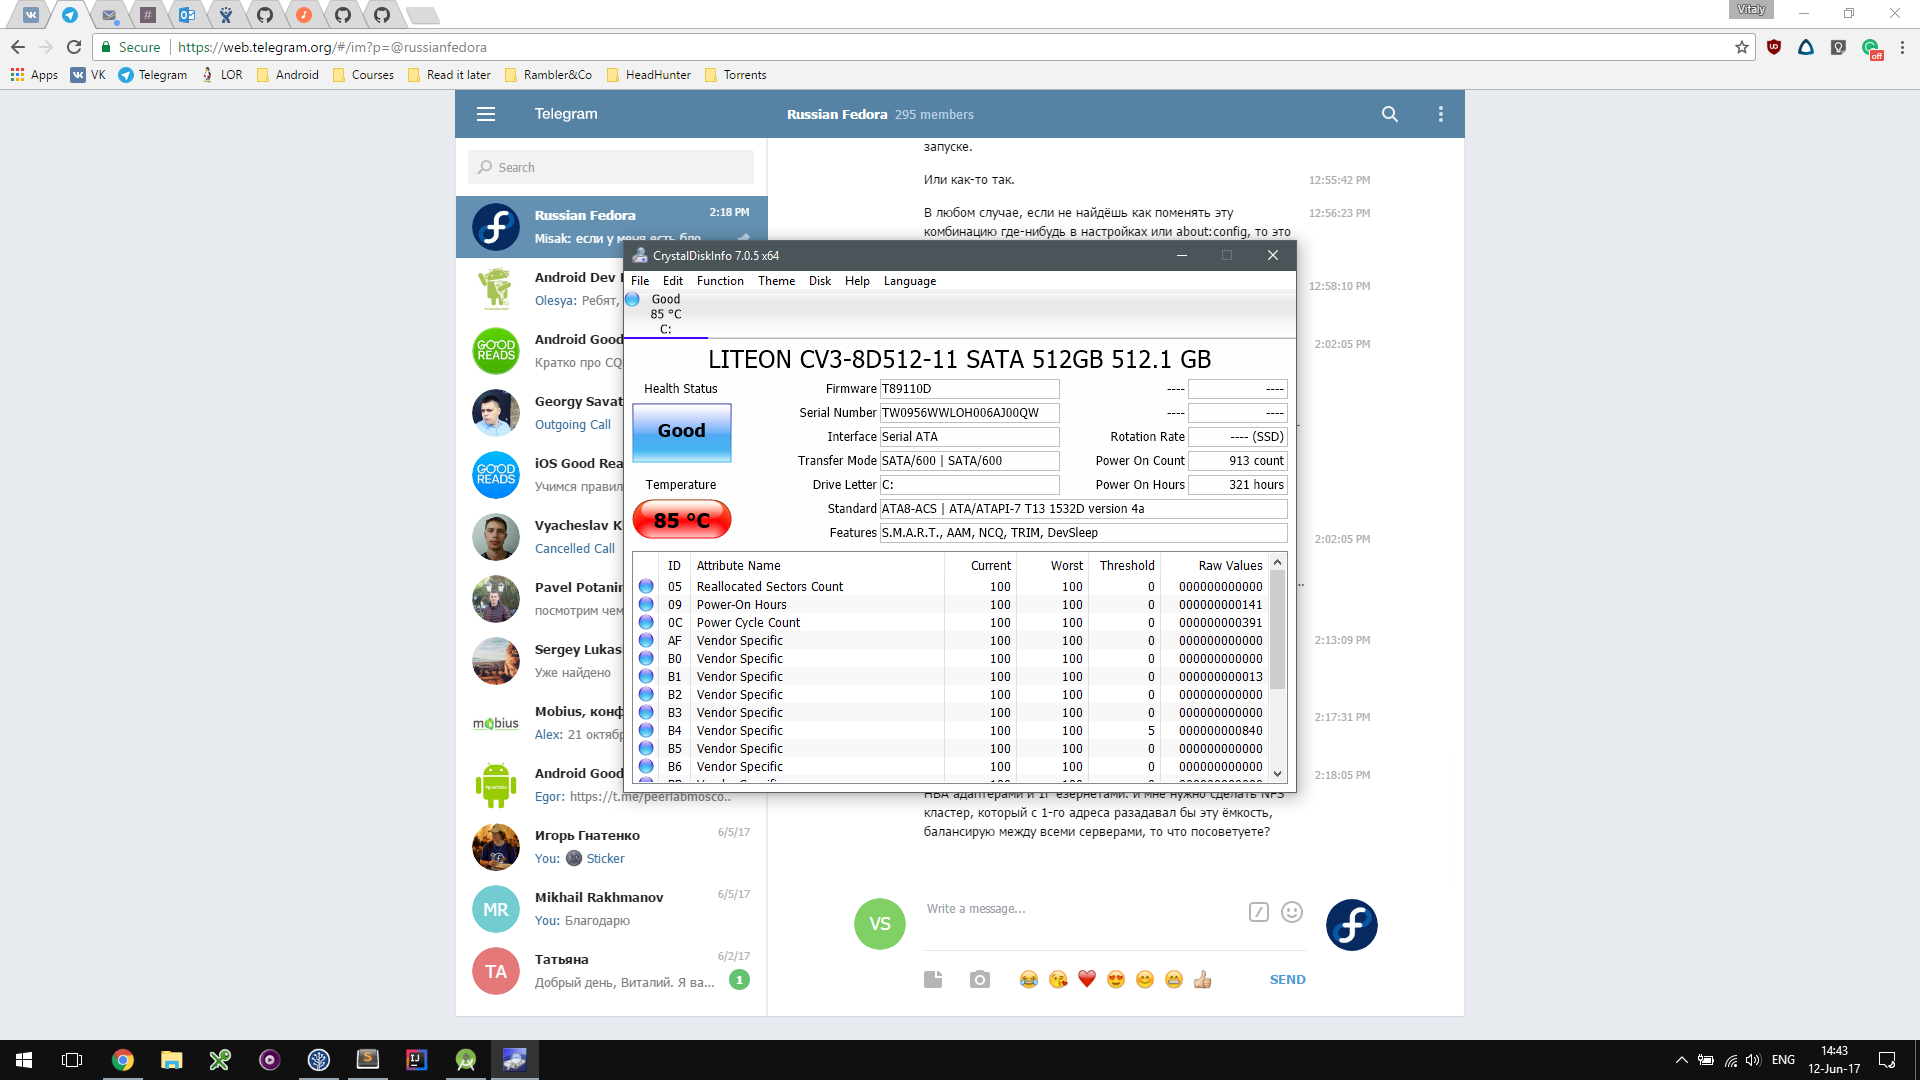Open Windows Start menu
Viewport: 1920px width, 1080px height.
24,1060
